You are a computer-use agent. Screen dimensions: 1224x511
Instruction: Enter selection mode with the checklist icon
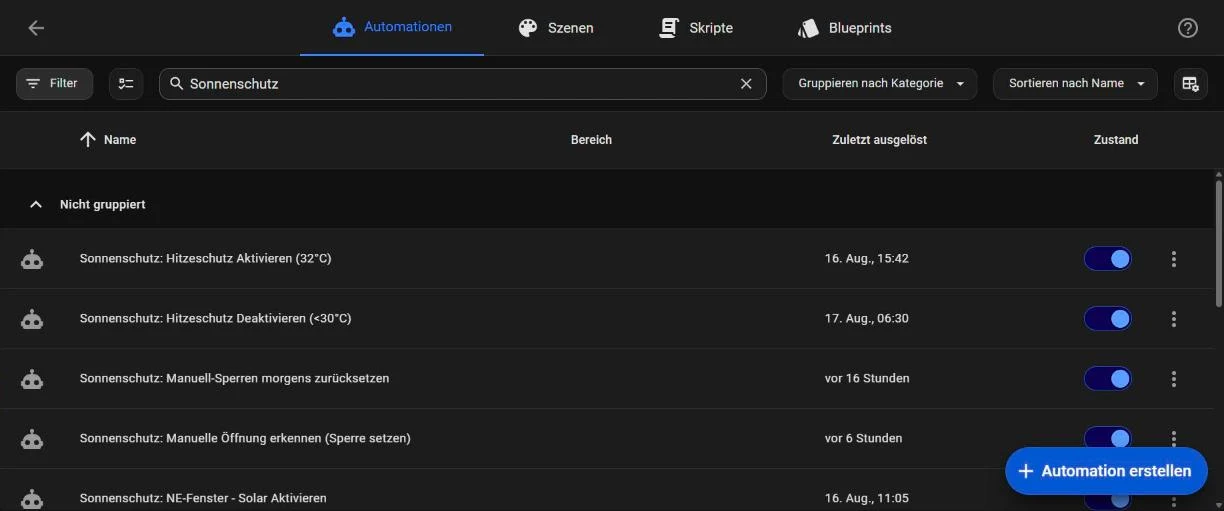point(126,84)
